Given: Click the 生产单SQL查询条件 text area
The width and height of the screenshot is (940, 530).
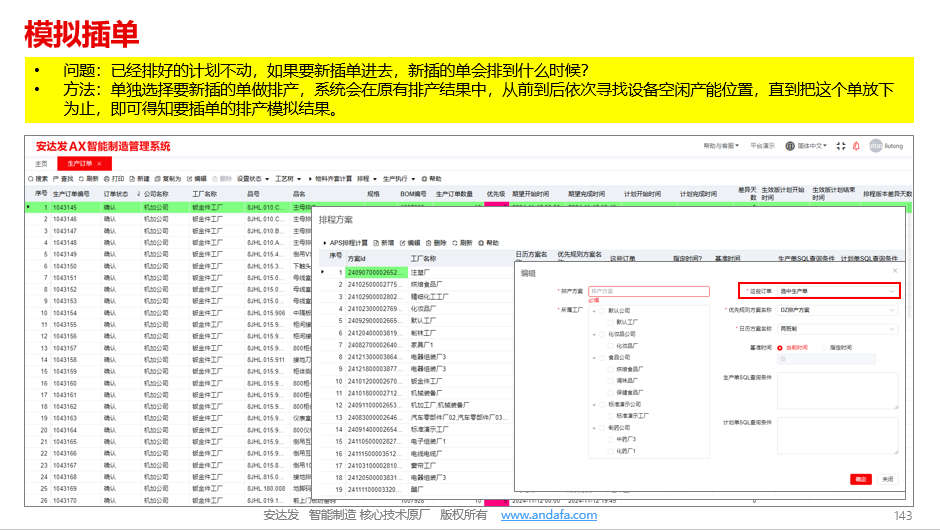Looking at the screenshot, I should [837, 391].
